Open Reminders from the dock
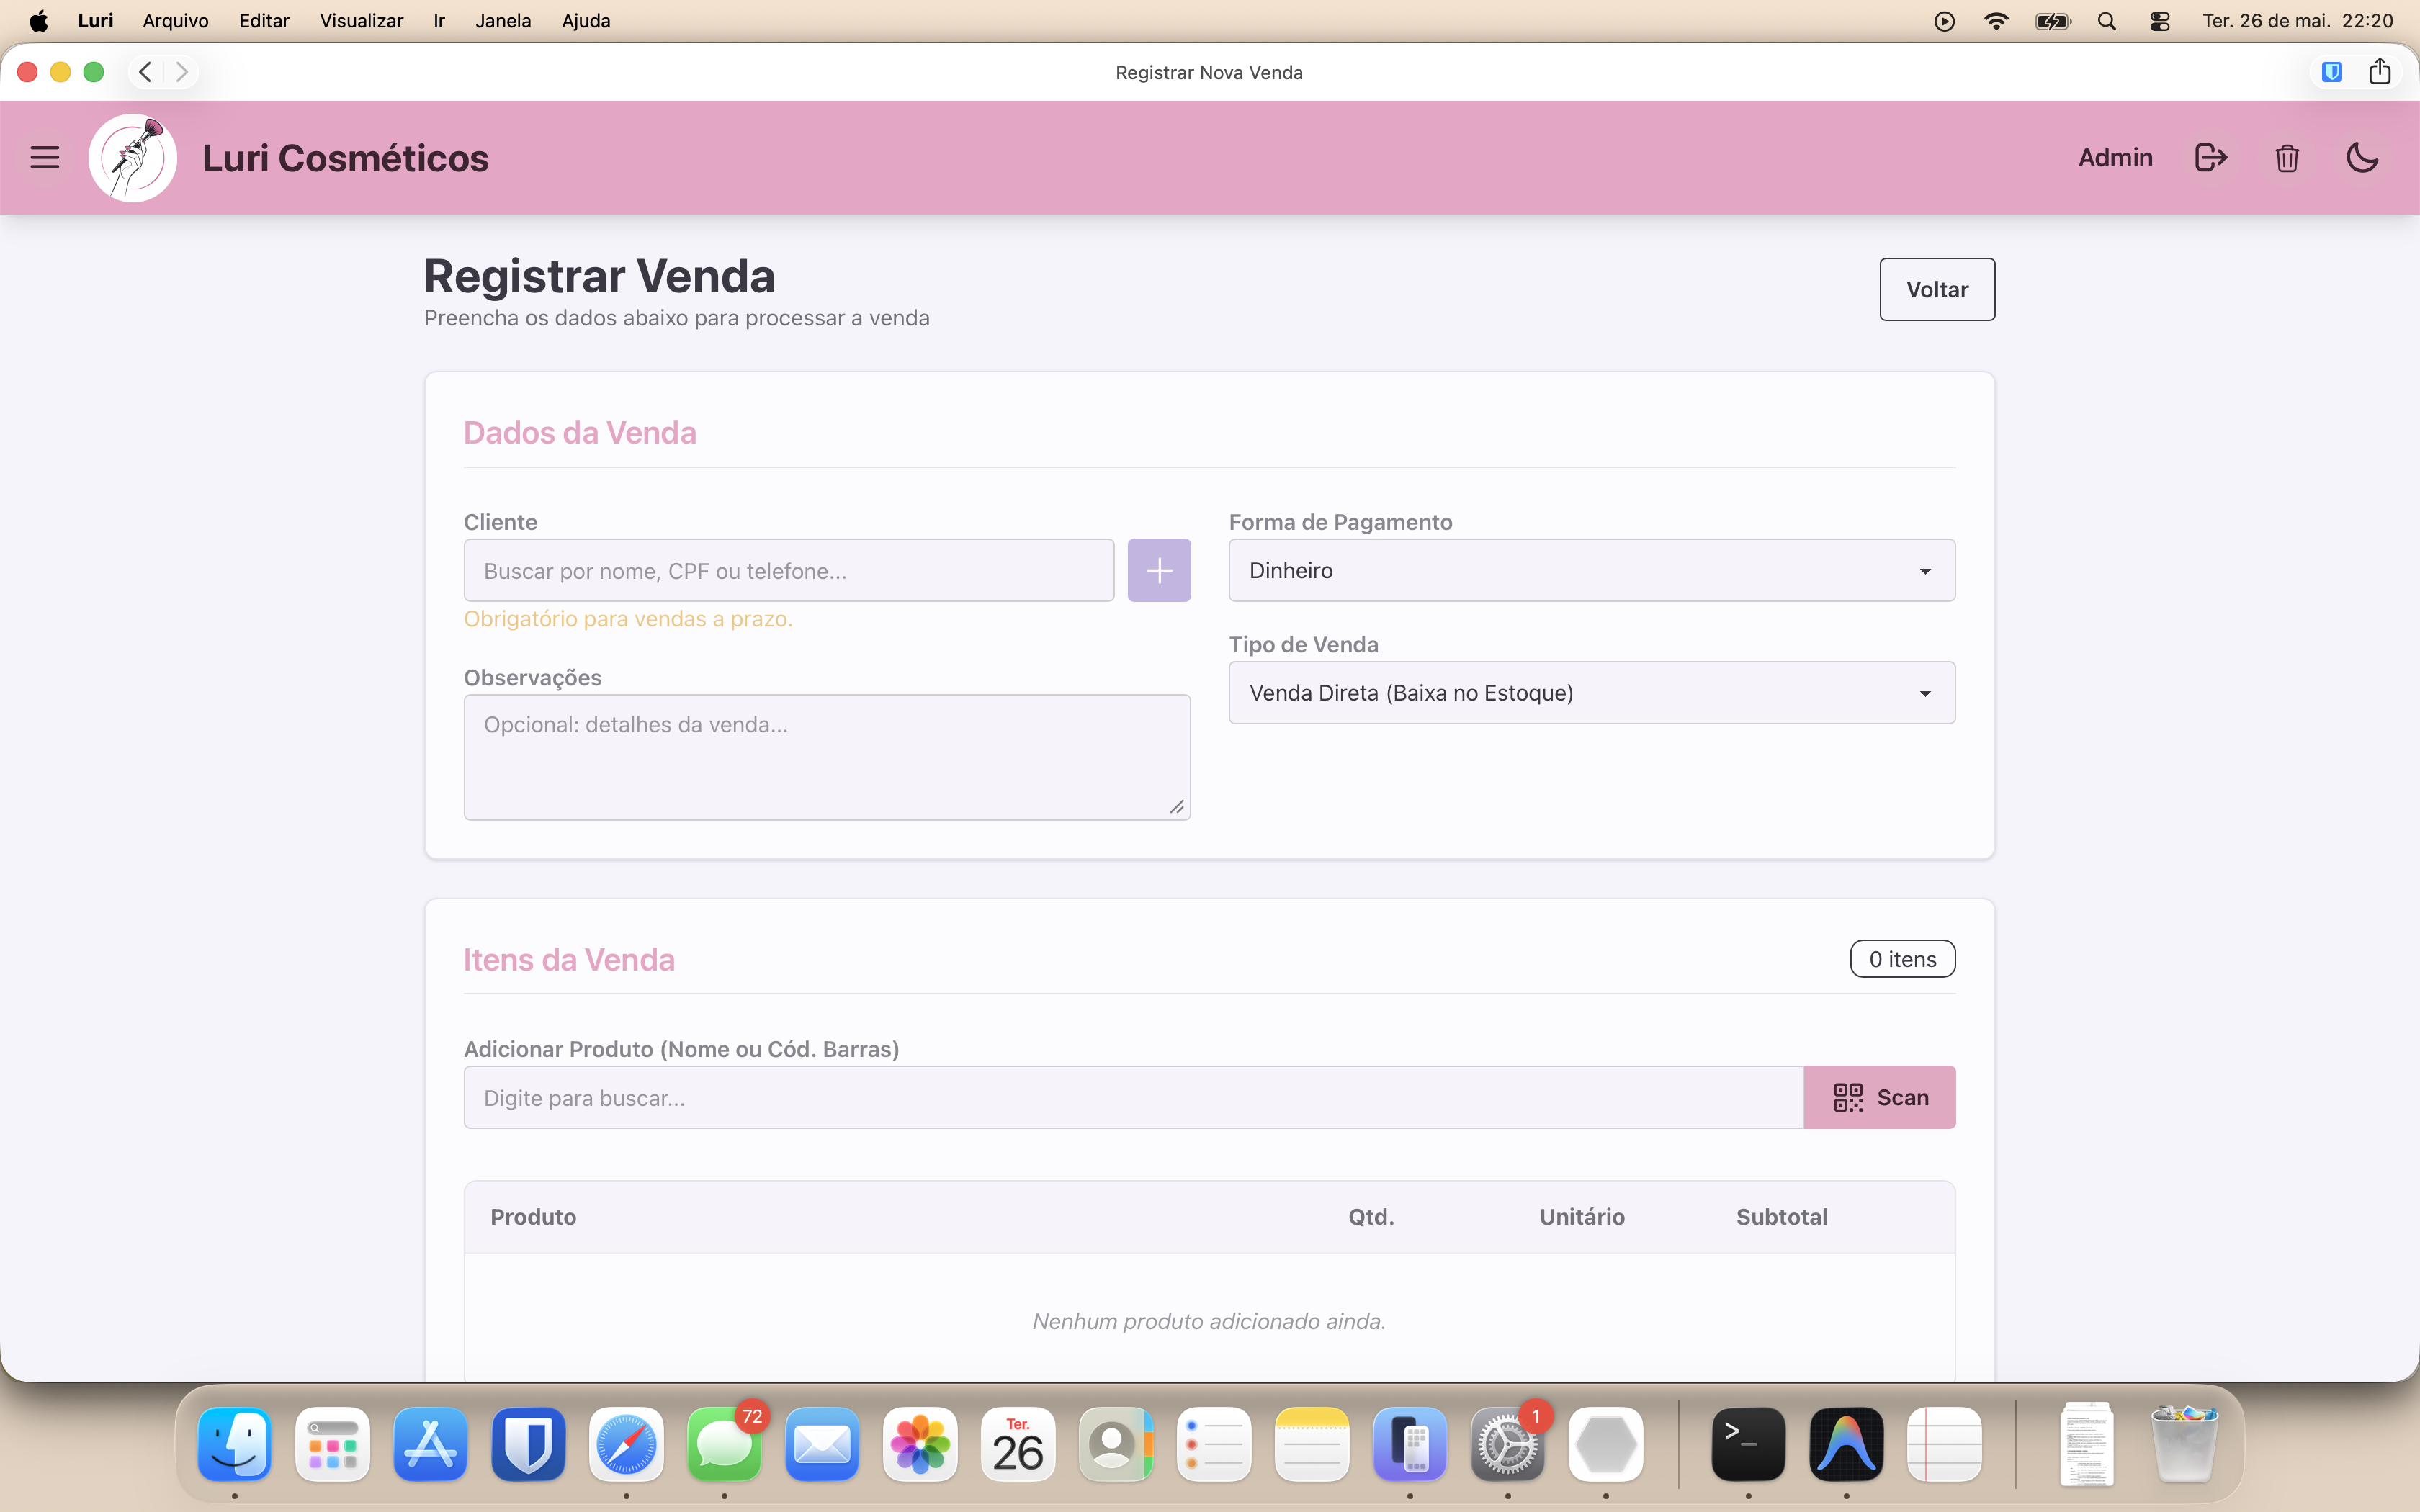 (1214, 1444)
